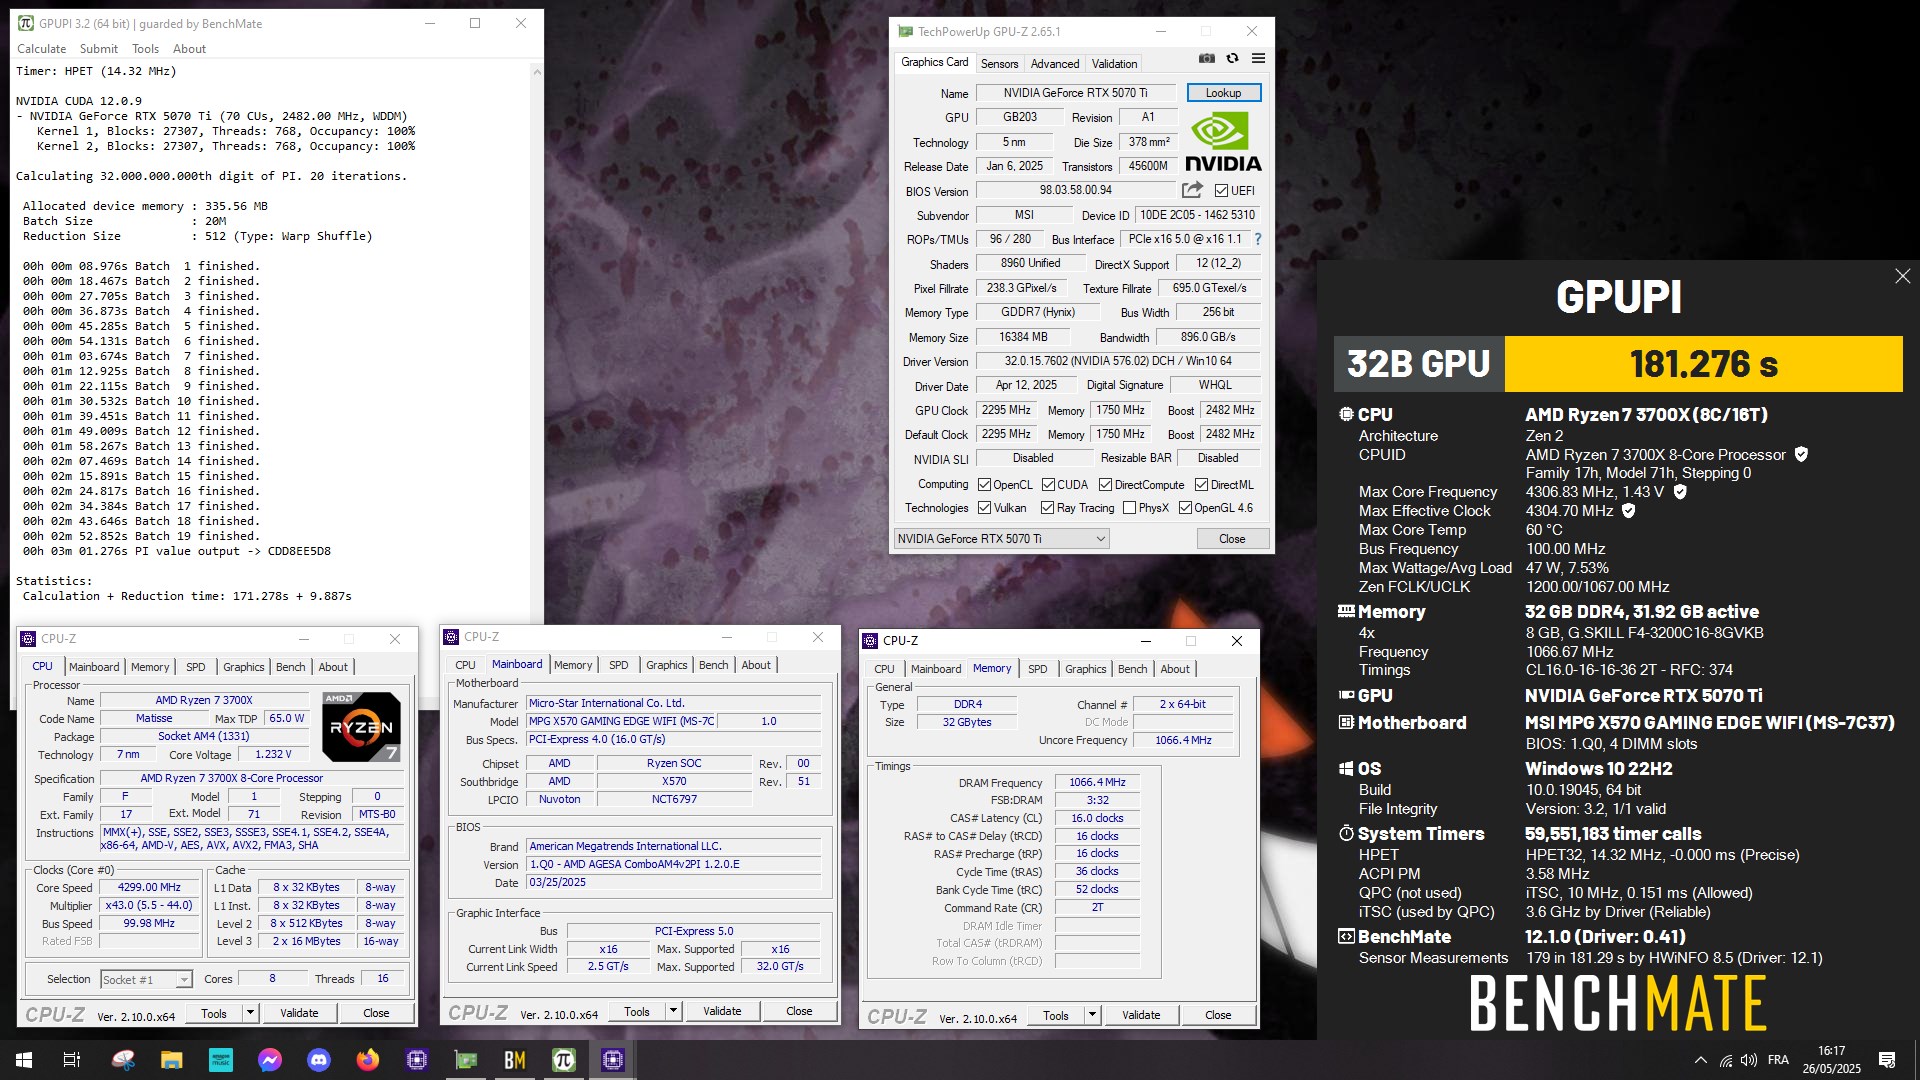1920x1080 pixels.
Task: Click the shield beside Max Effective Clock
Action: pos(1628,511)
